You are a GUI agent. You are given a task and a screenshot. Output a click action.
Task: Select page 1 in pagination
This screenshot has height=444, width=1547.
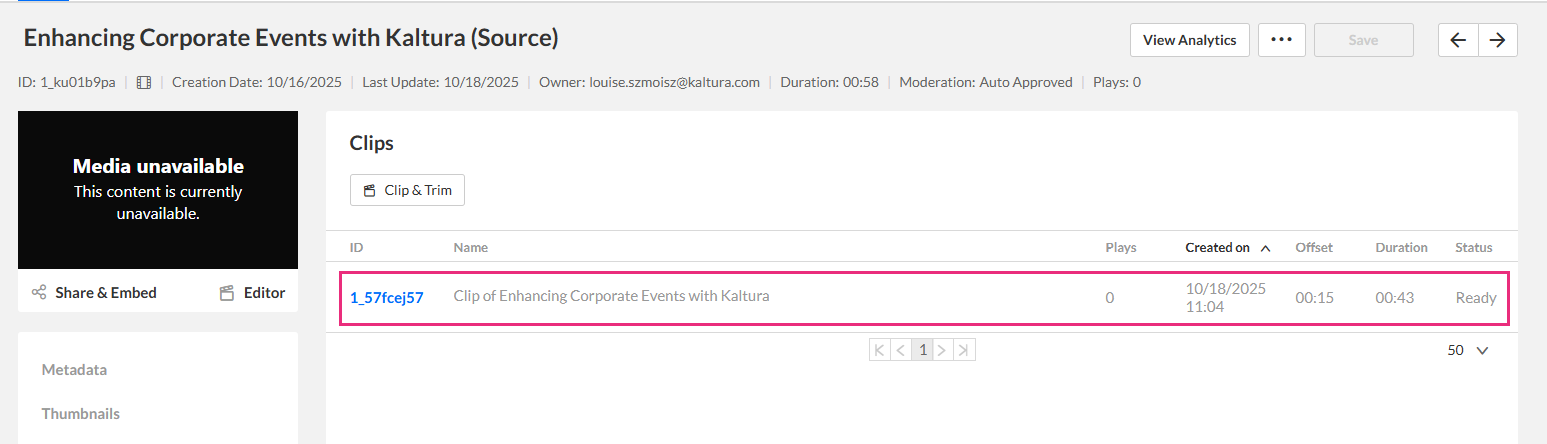point(923,350)
